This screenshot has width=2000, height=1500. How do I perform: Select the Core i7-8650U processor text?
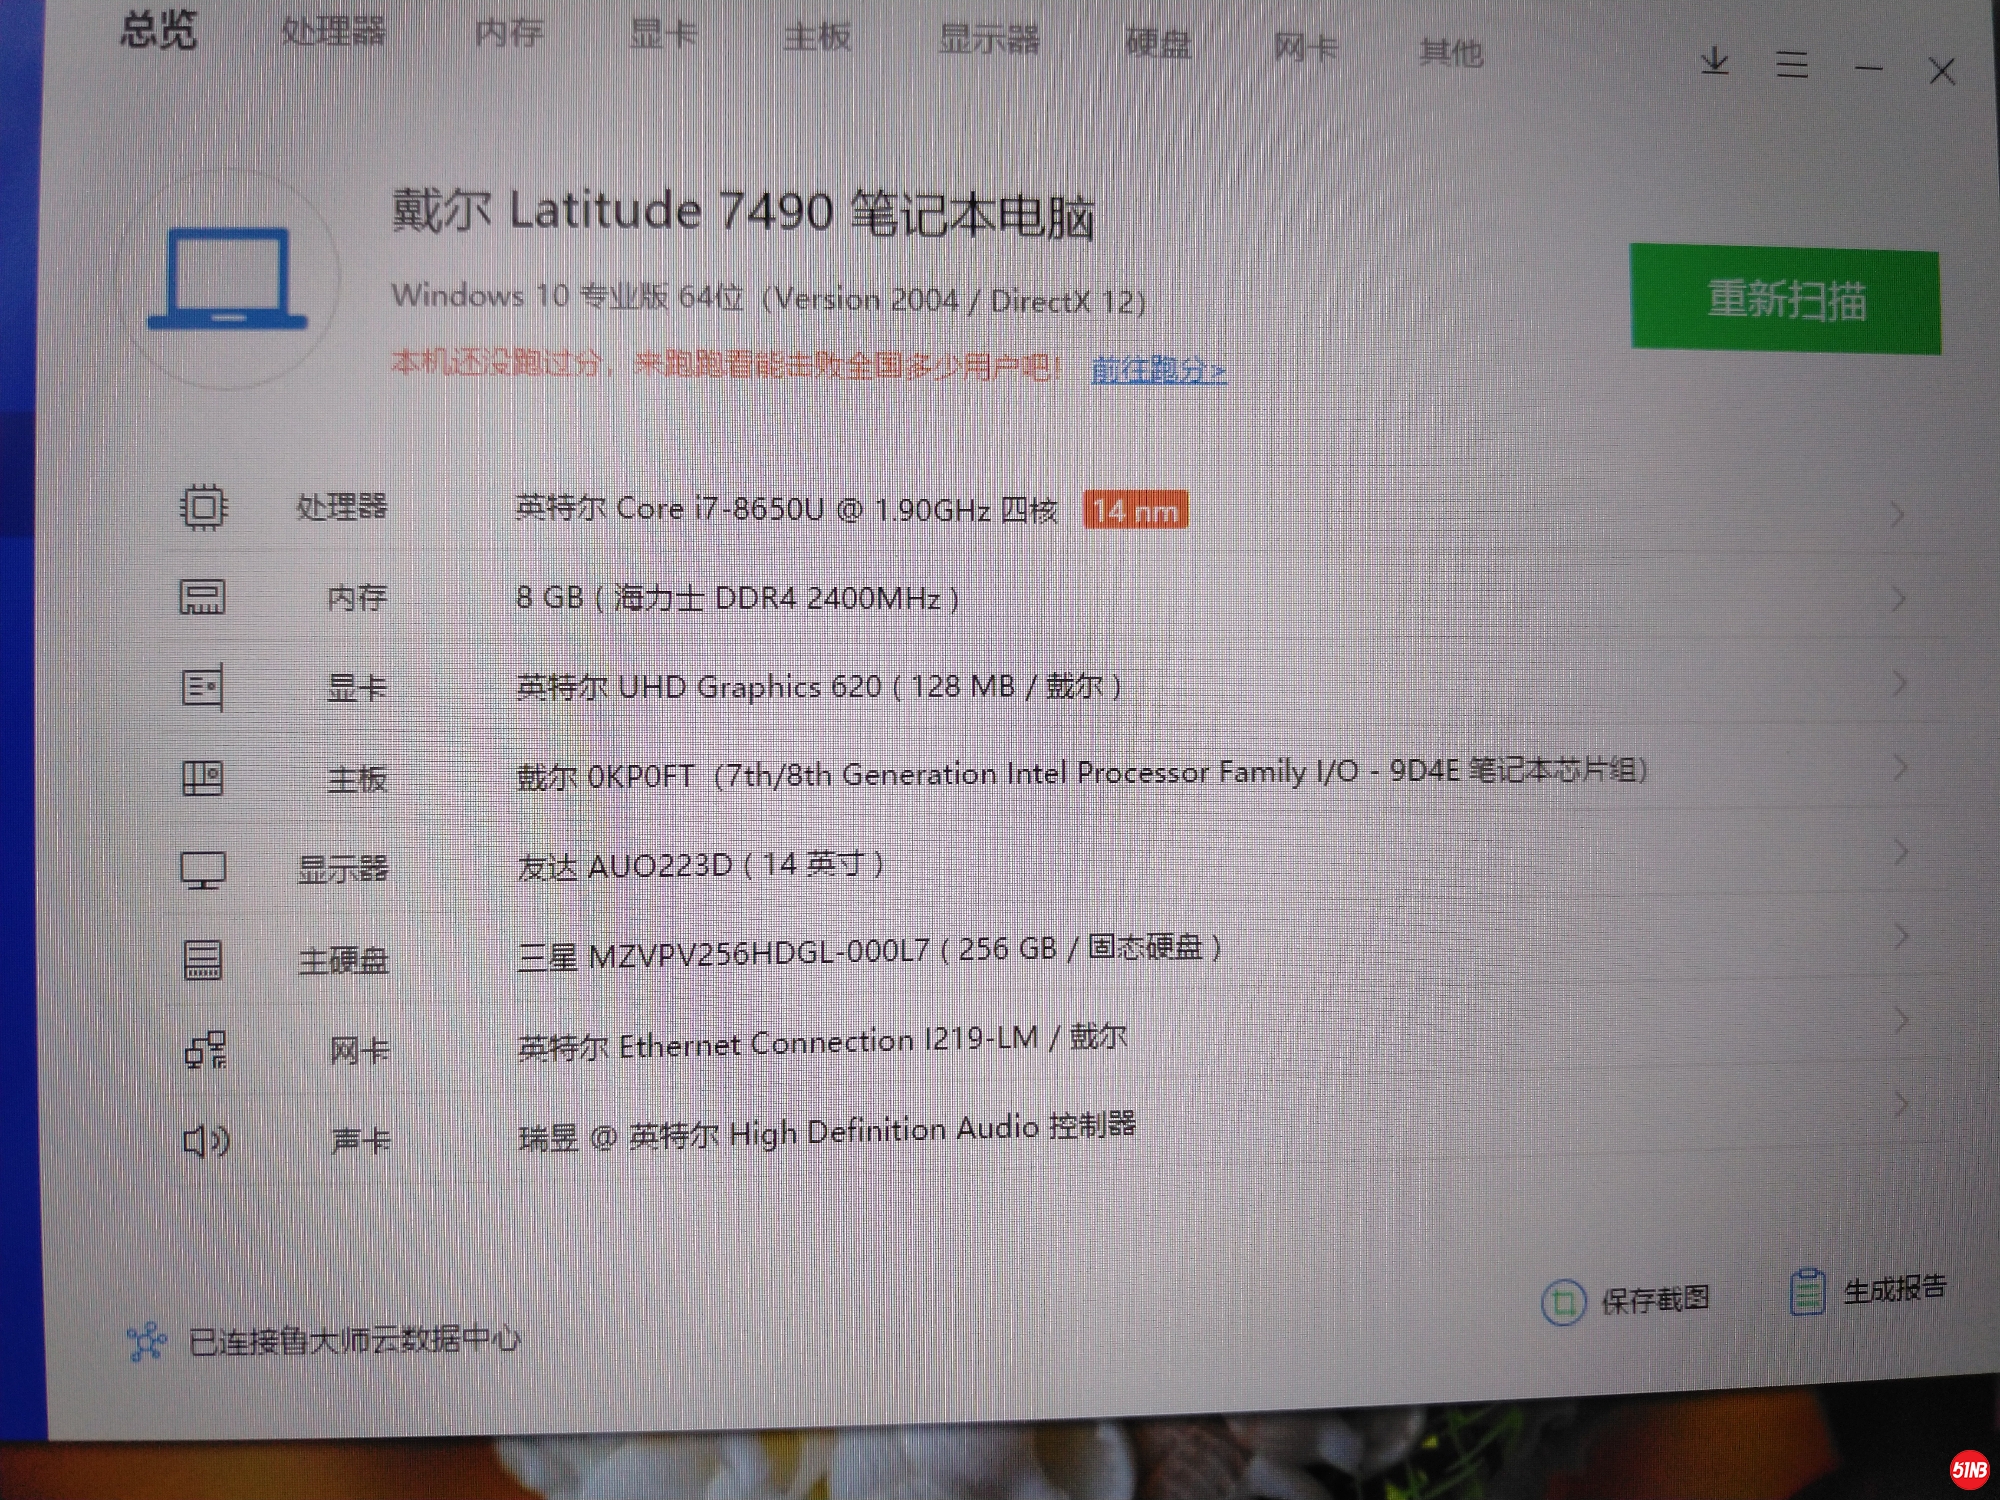click(x=786, y=509)
